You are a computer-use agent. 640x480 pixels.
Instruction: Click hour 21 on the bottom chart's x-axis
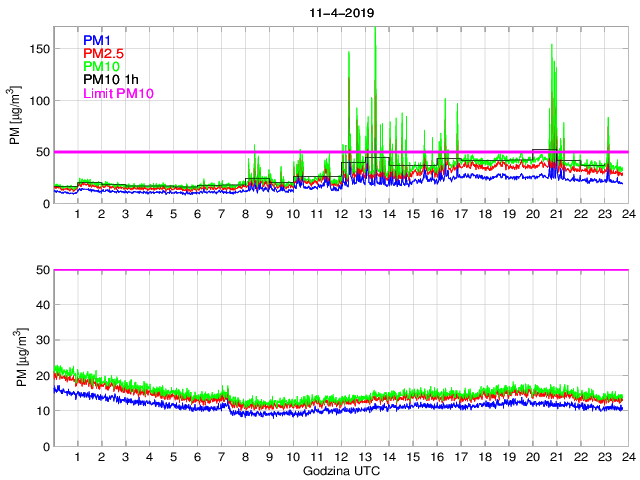click(x=556, y=458)
